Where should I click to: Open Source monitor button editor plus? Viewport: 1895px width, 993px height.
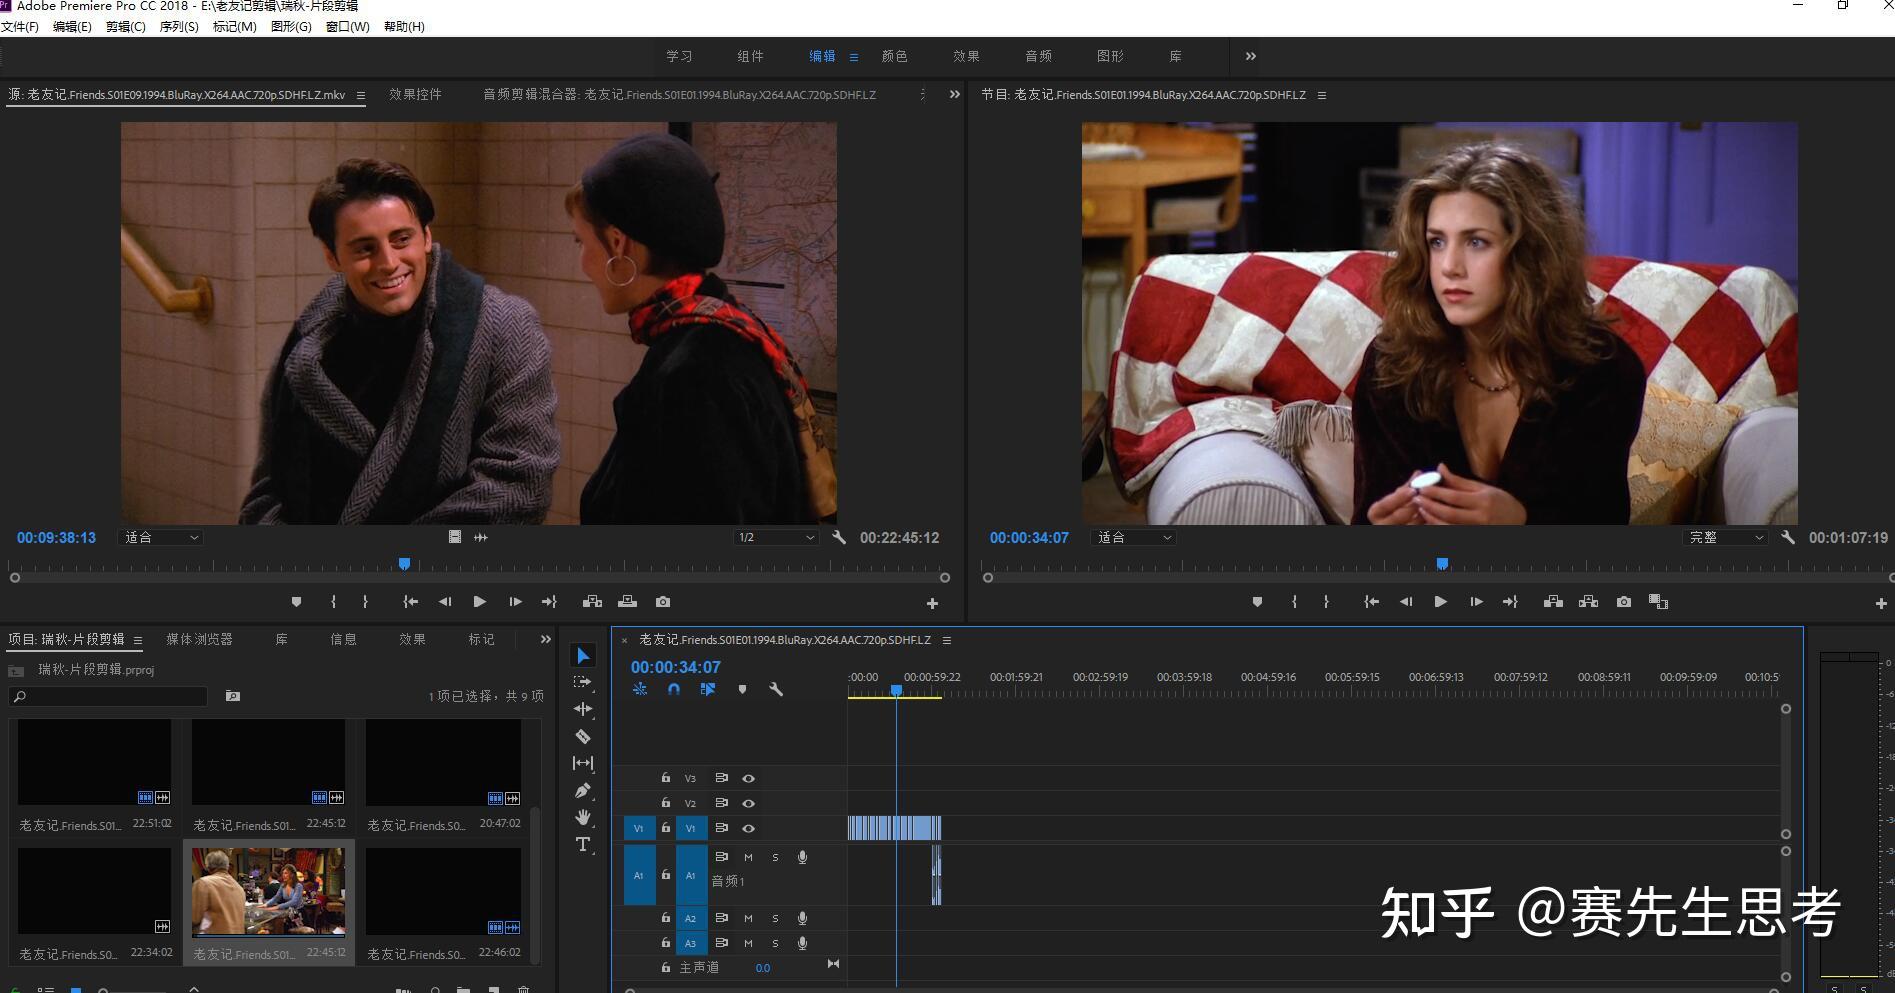932,603
